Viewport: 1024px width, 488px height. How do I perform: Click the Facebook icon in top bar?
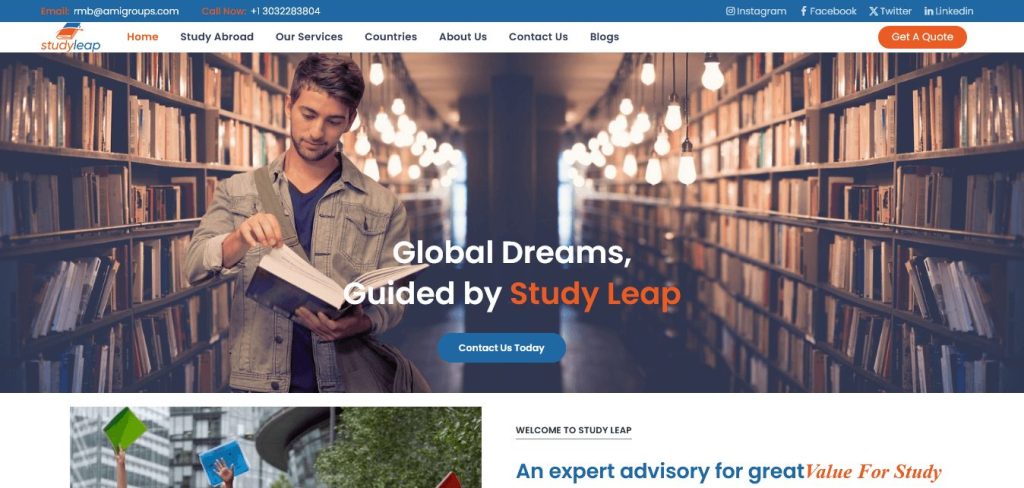coord(804,11)
